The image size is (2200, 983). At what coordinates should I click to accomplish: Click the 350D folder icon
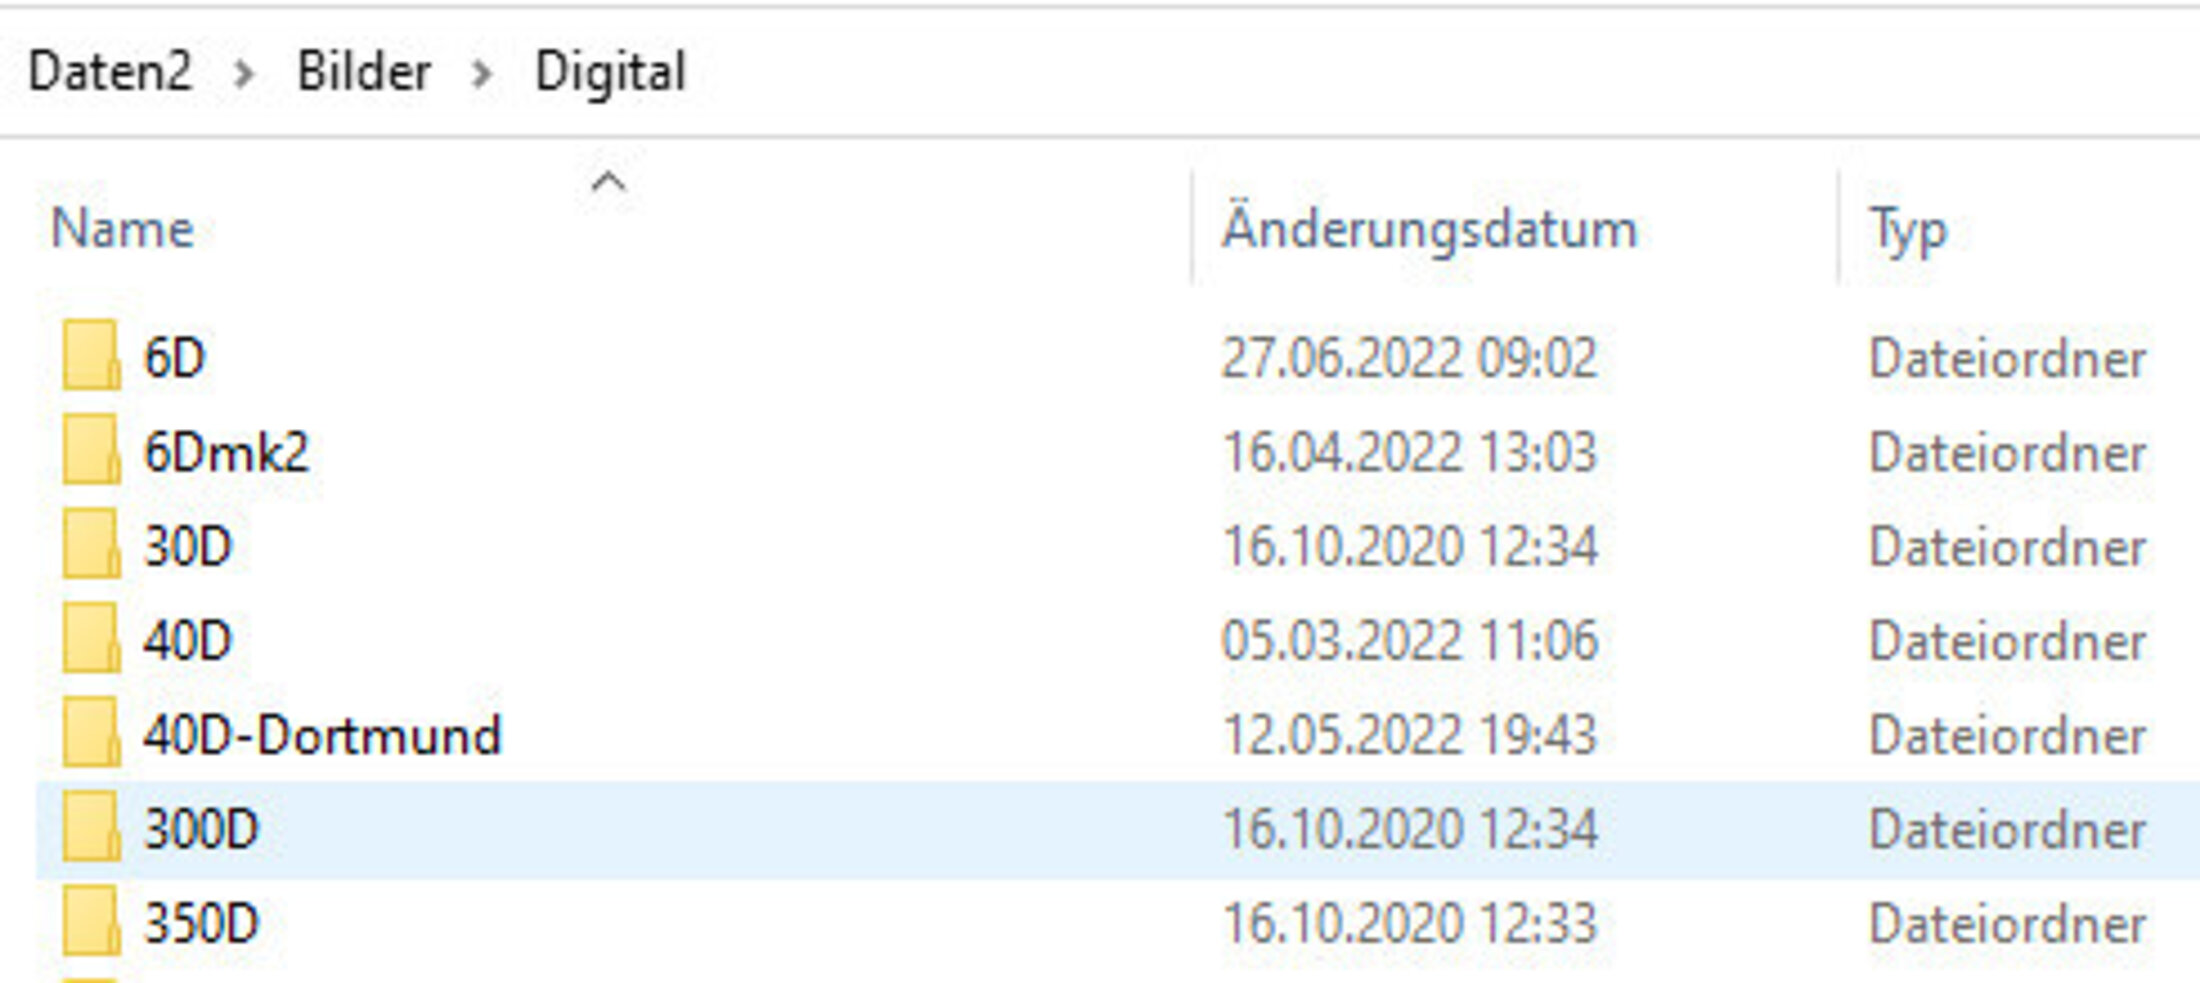(x=90, y=922)
